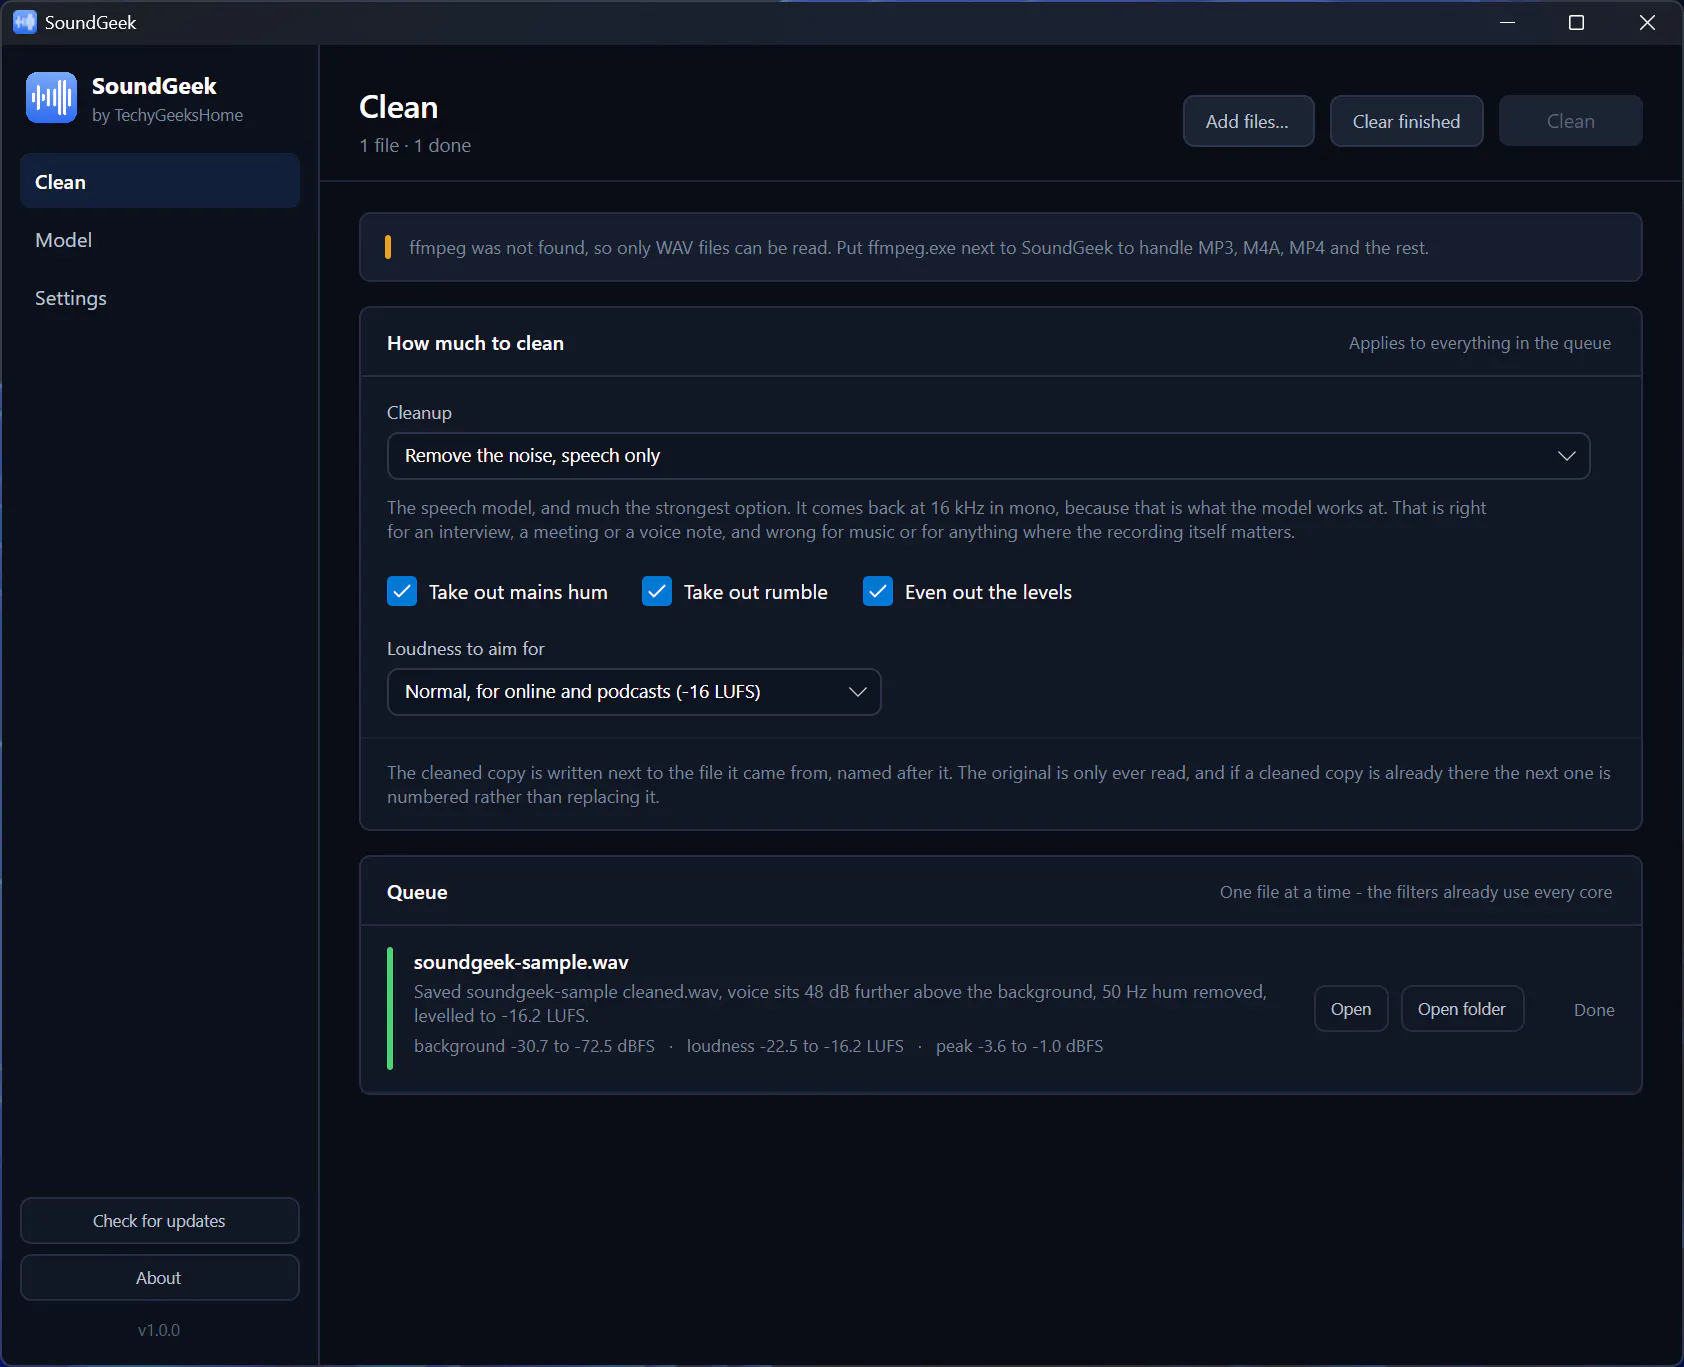Click the SoundGeek waveform logo in sidebar

coord(51,98)
